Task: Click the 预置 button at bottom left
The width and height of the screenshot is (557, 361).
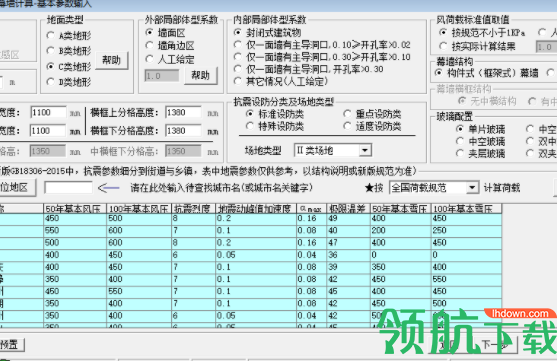Action: point(11,344)
